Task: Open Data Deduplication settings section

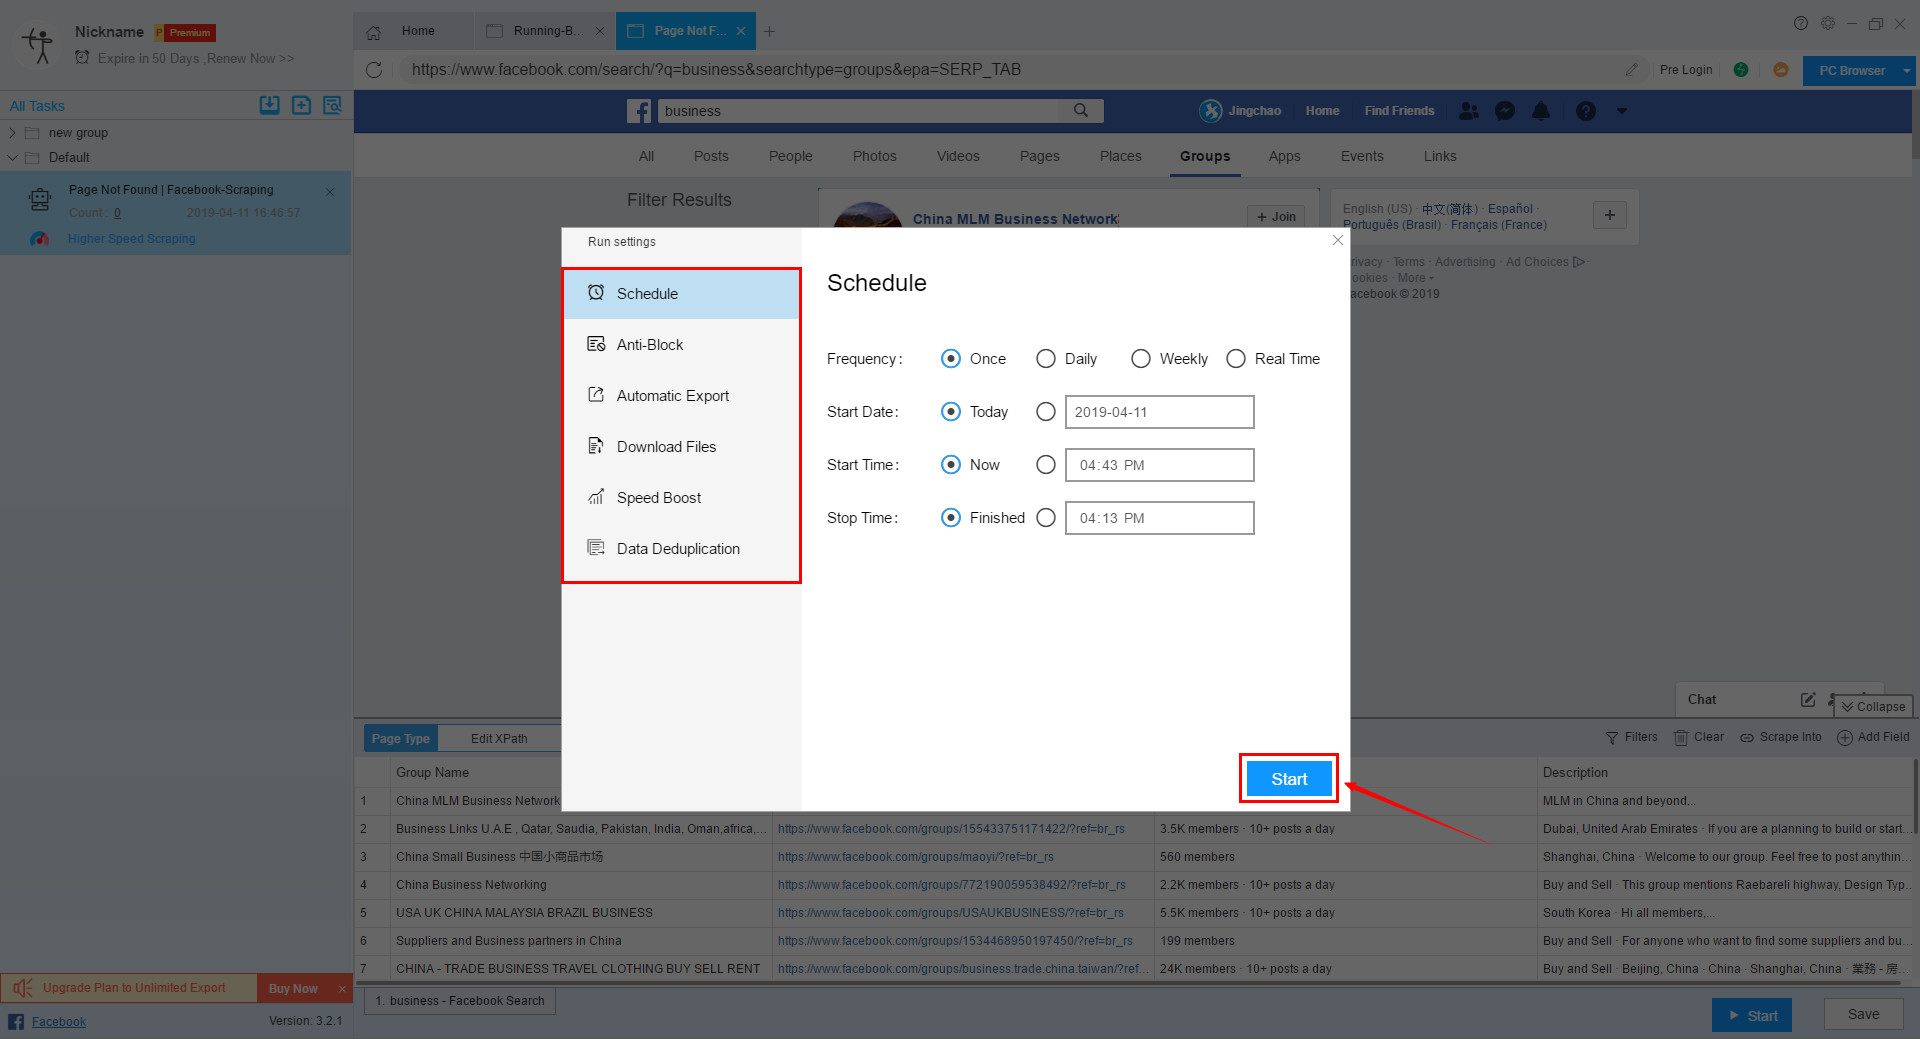Action: (681, 549)
